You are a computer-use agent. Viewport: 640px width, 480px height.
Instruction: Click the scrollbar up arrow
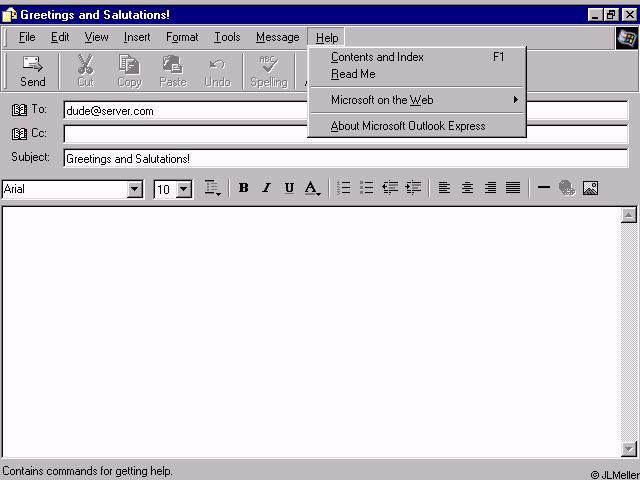(x=629, y=215)
